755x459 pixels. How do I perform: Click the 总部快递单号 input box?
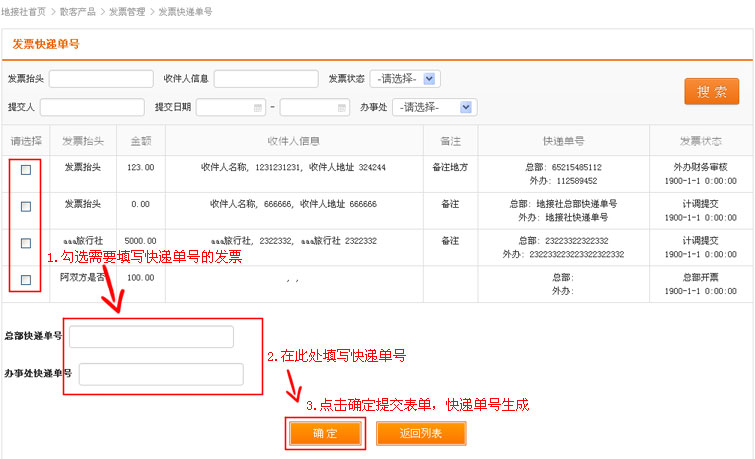click(151, 337)
